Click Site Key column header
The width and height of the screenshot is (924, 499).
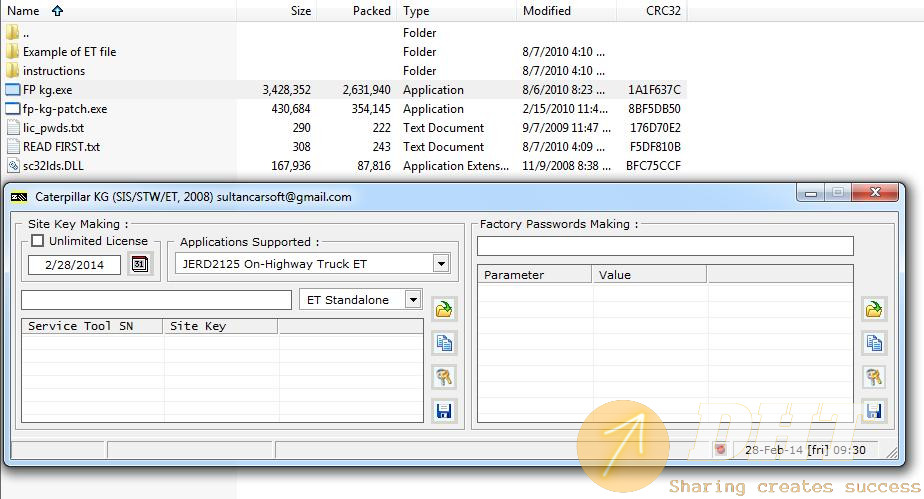tap(220, 326)
